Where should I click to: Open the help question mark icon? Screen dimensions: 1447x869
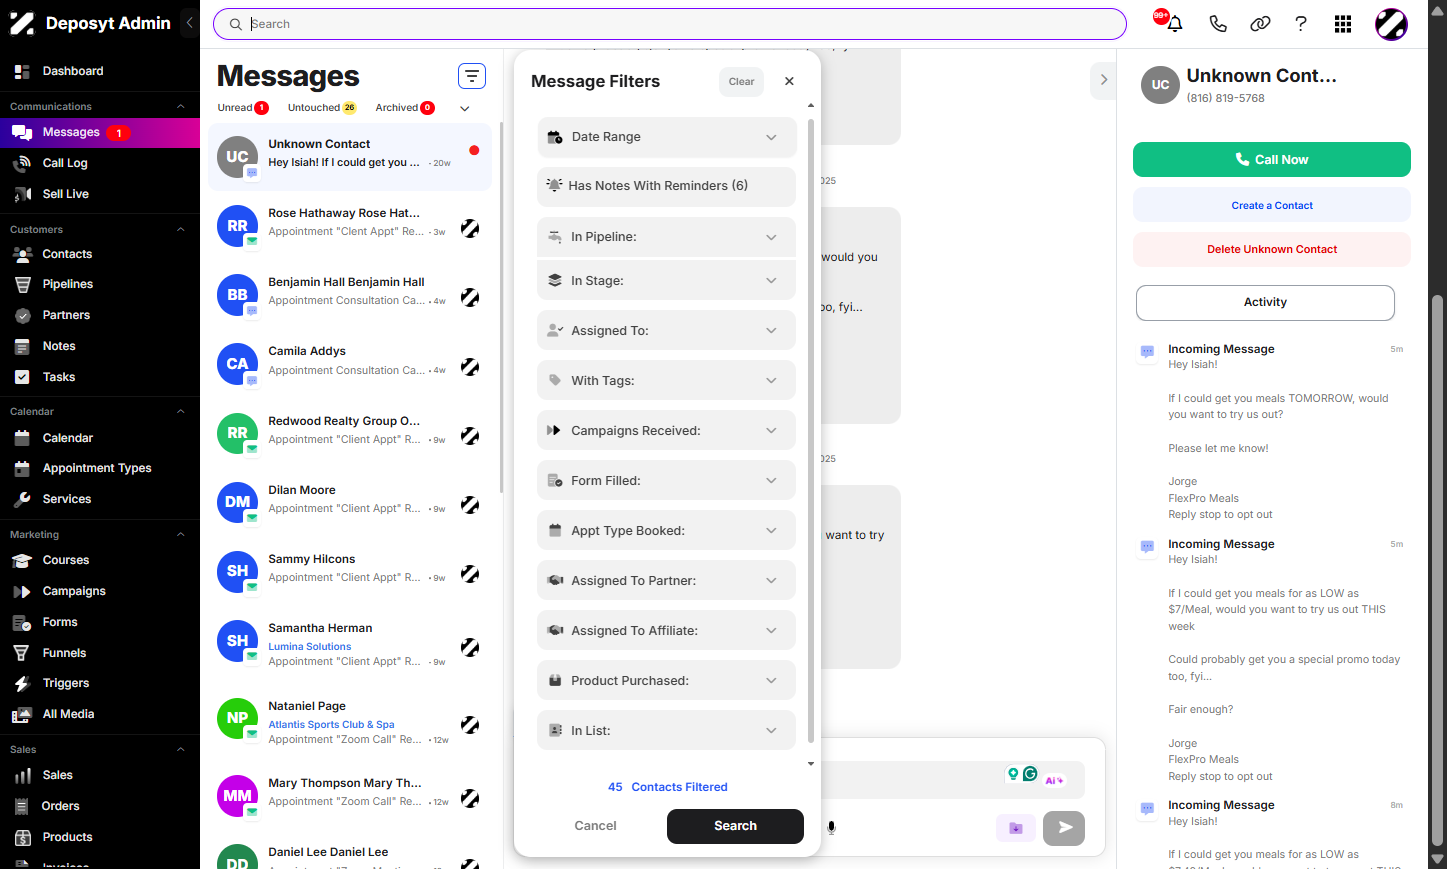(x=1301, y=24)
